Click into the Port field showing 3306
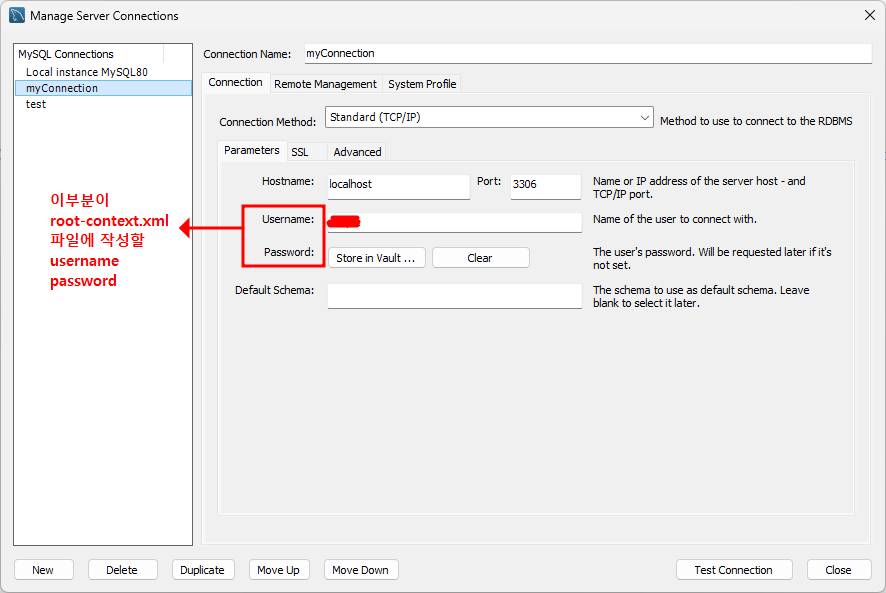This screenshot has width=886, height=593. [545, 186]
